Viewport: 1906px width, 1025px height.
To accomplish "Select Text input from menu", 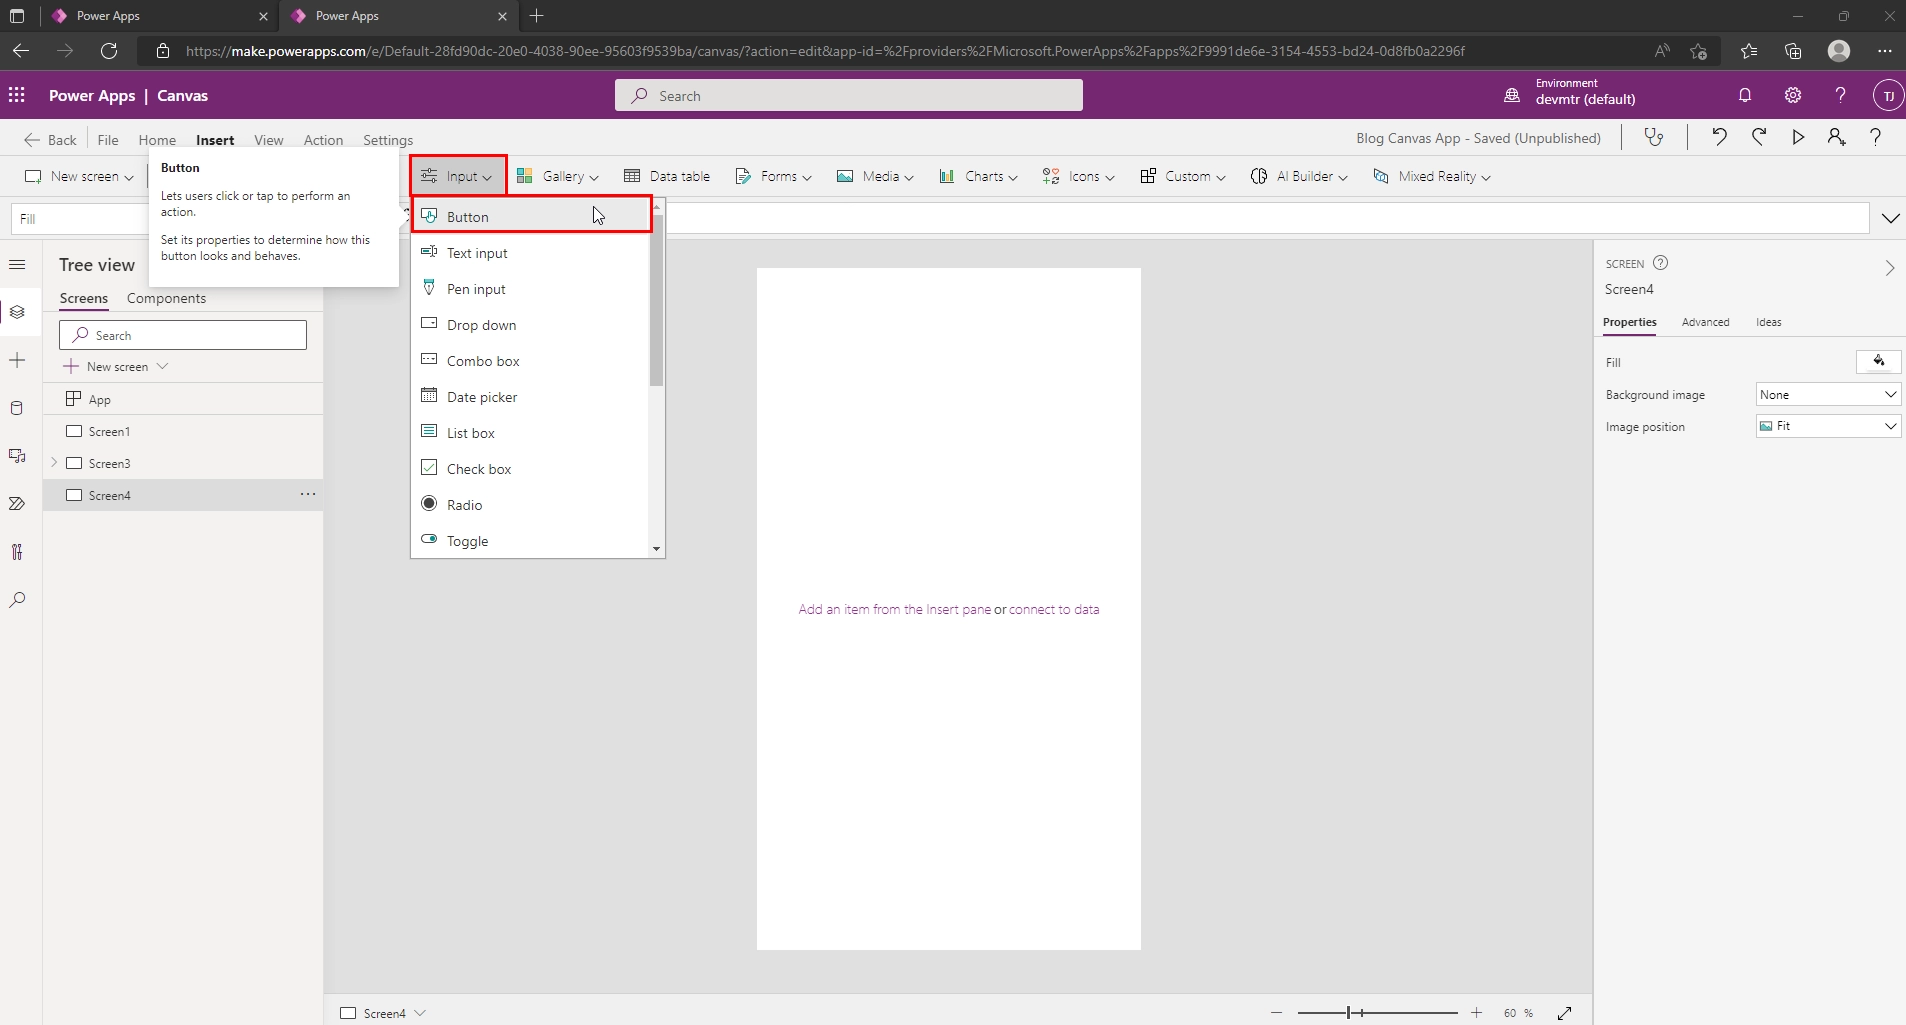I will [530, 253].
